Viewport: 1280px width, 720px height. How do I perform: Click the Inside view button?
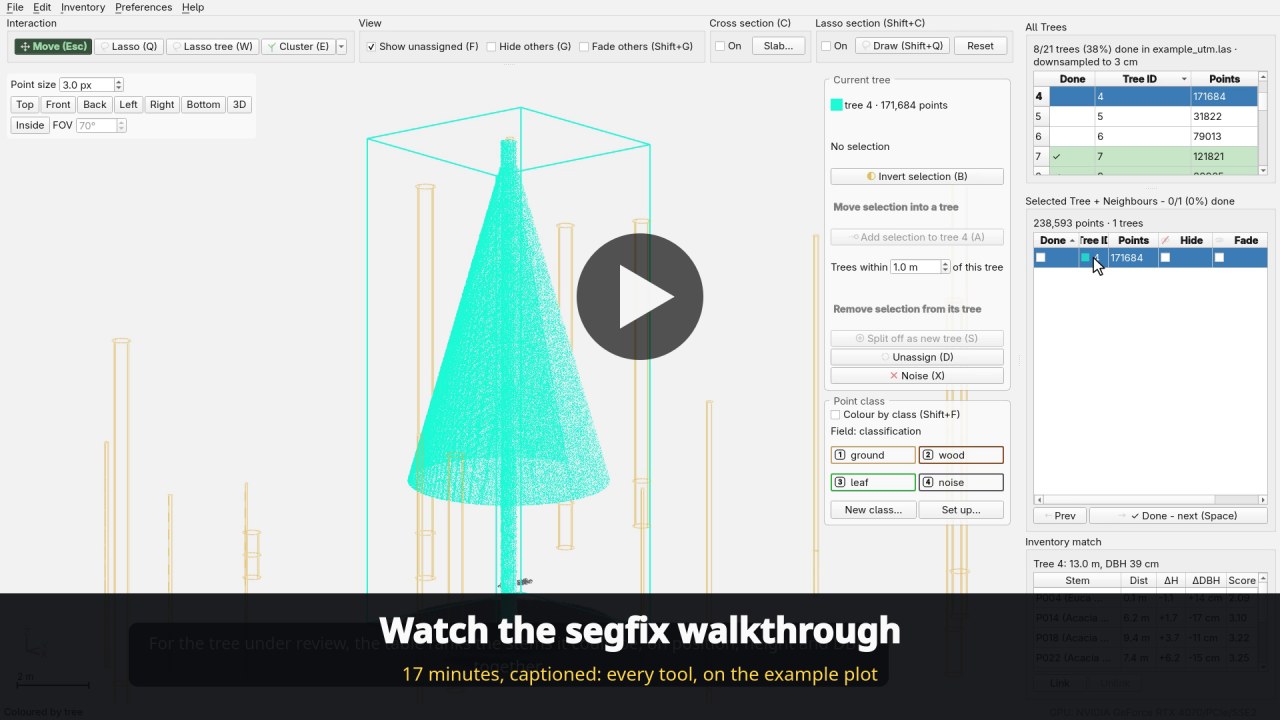click(x=30, y=125)
